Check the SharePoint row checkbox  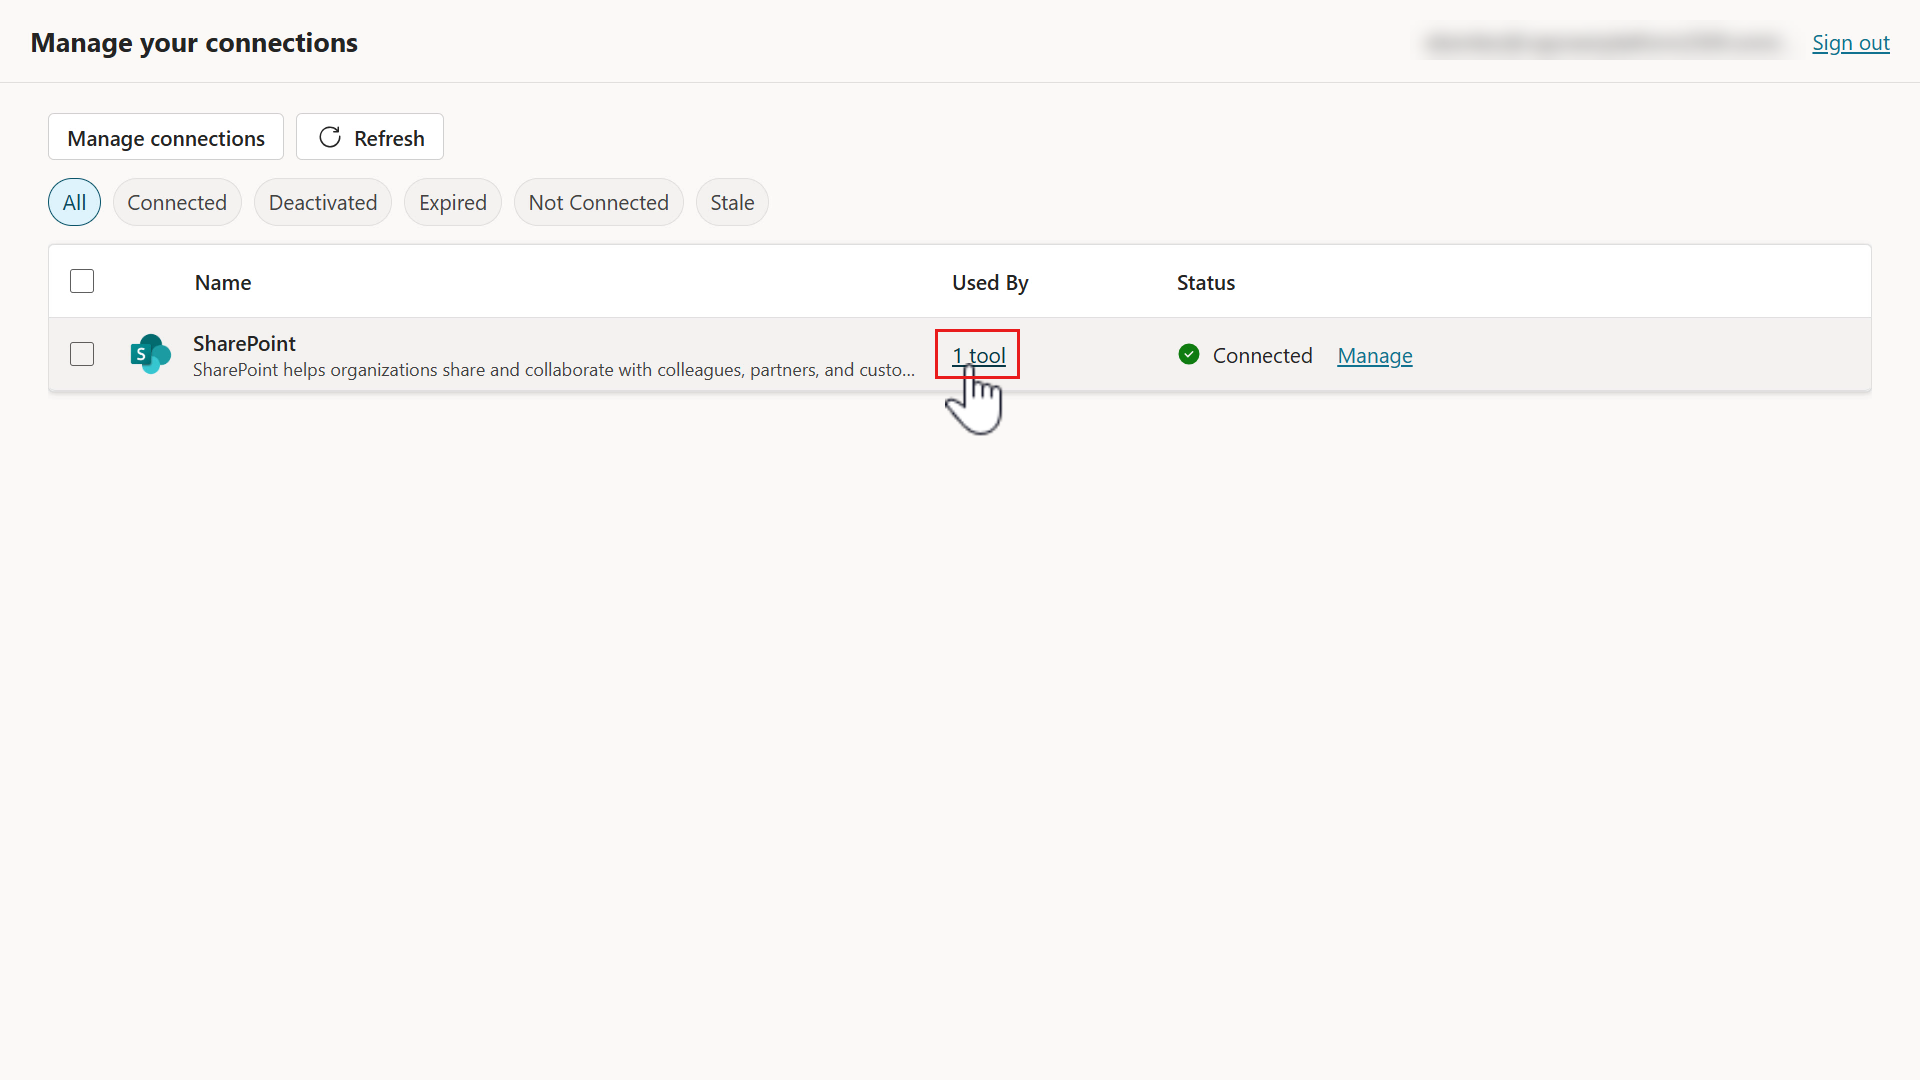82,354
